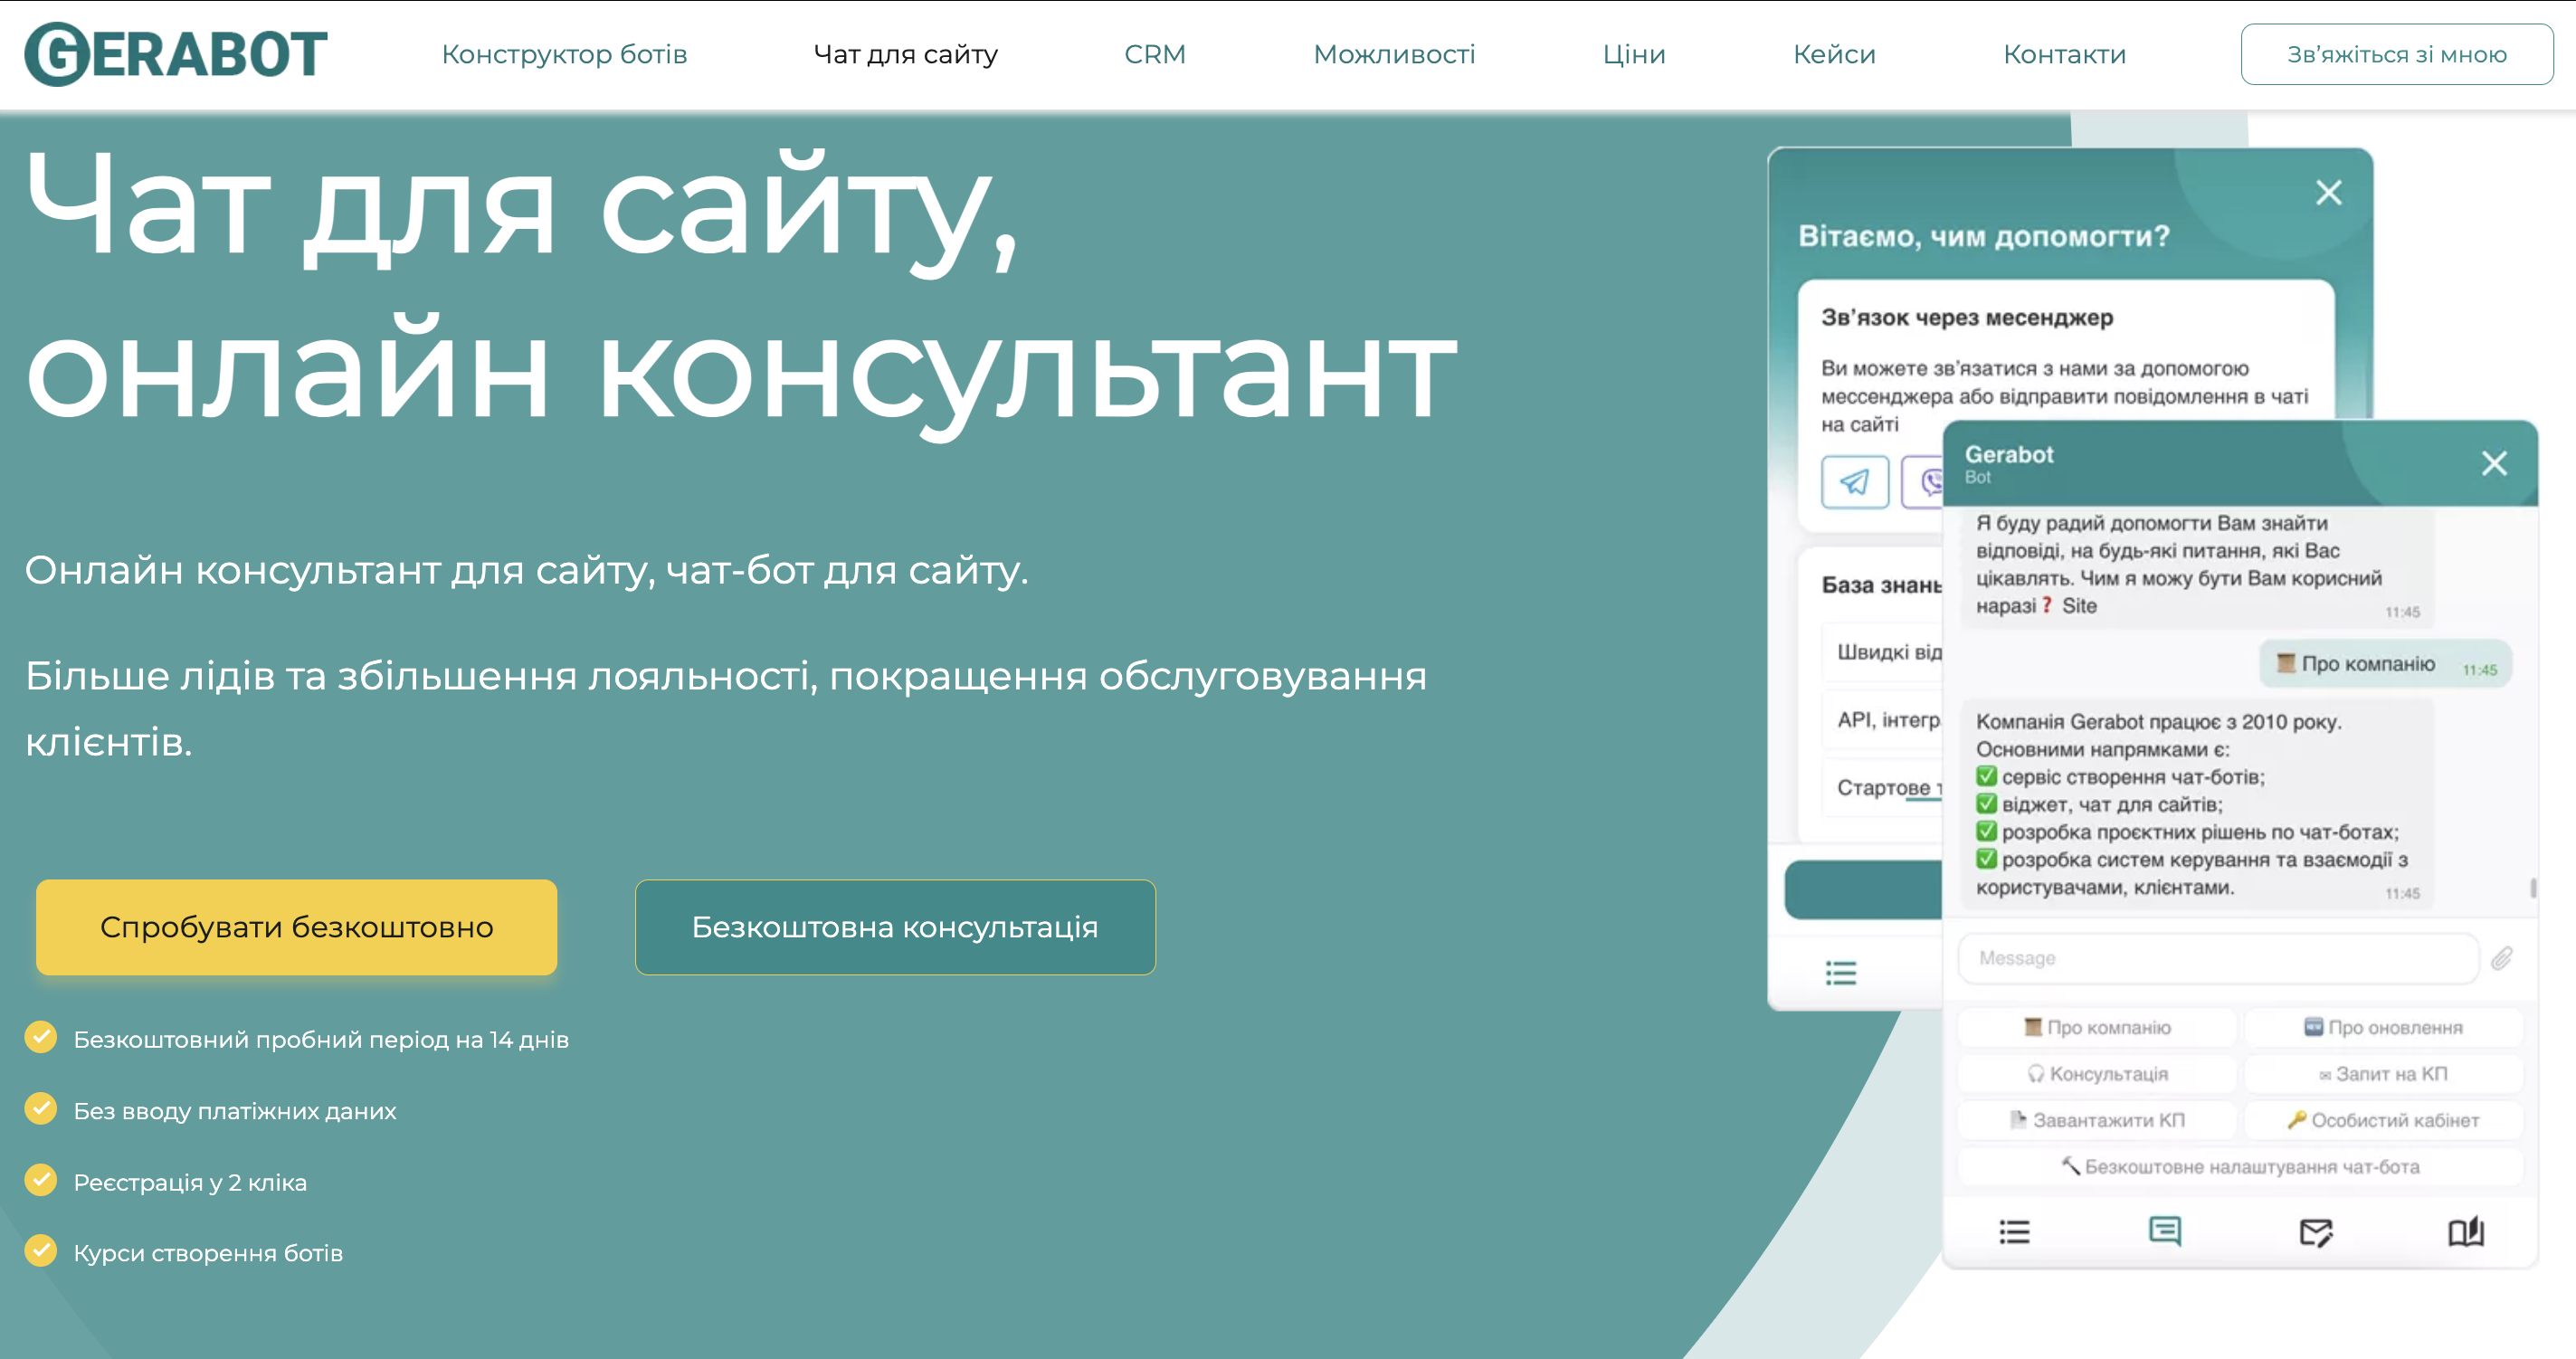This screenshot has height=1359, width=2576.
Task: Close the 'Вітаємо, чим допомогти?' panel
Action: click(x=2328, y=192)
